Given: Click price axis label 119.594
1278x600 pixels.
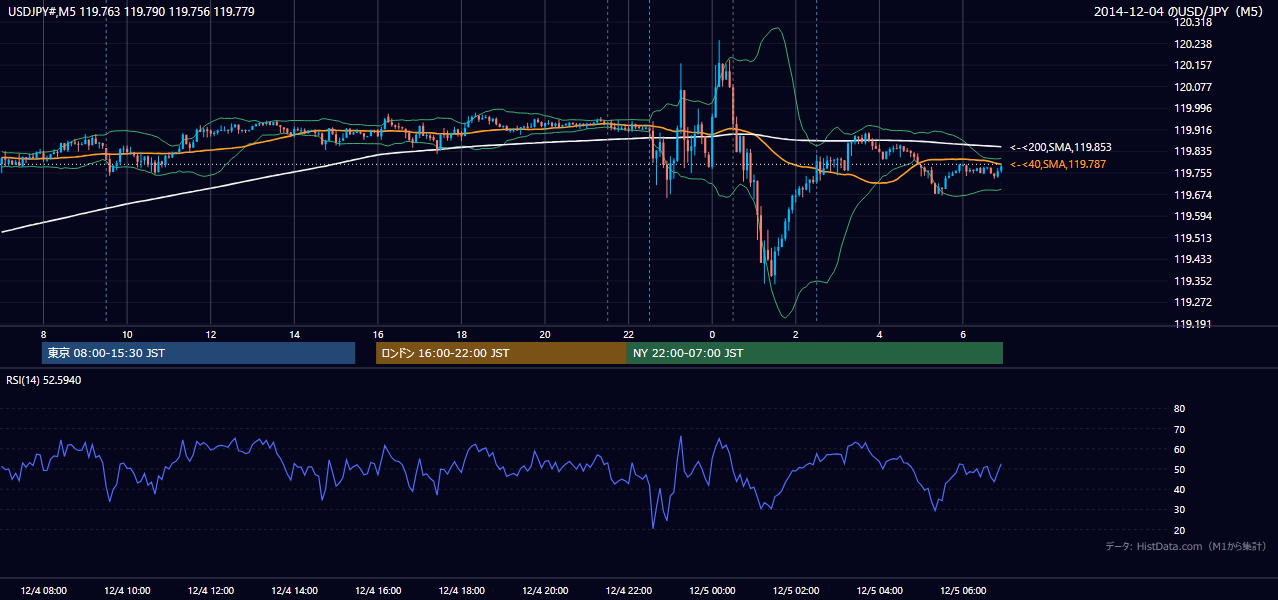Looking at the screenshot, I should click(1194, 216).
